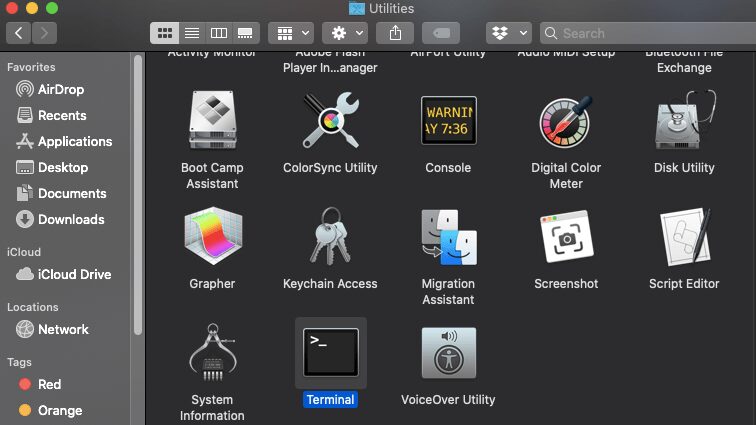Open the group-by arrangement dropdown
The image size is (756, 425).
pos(291,33)
